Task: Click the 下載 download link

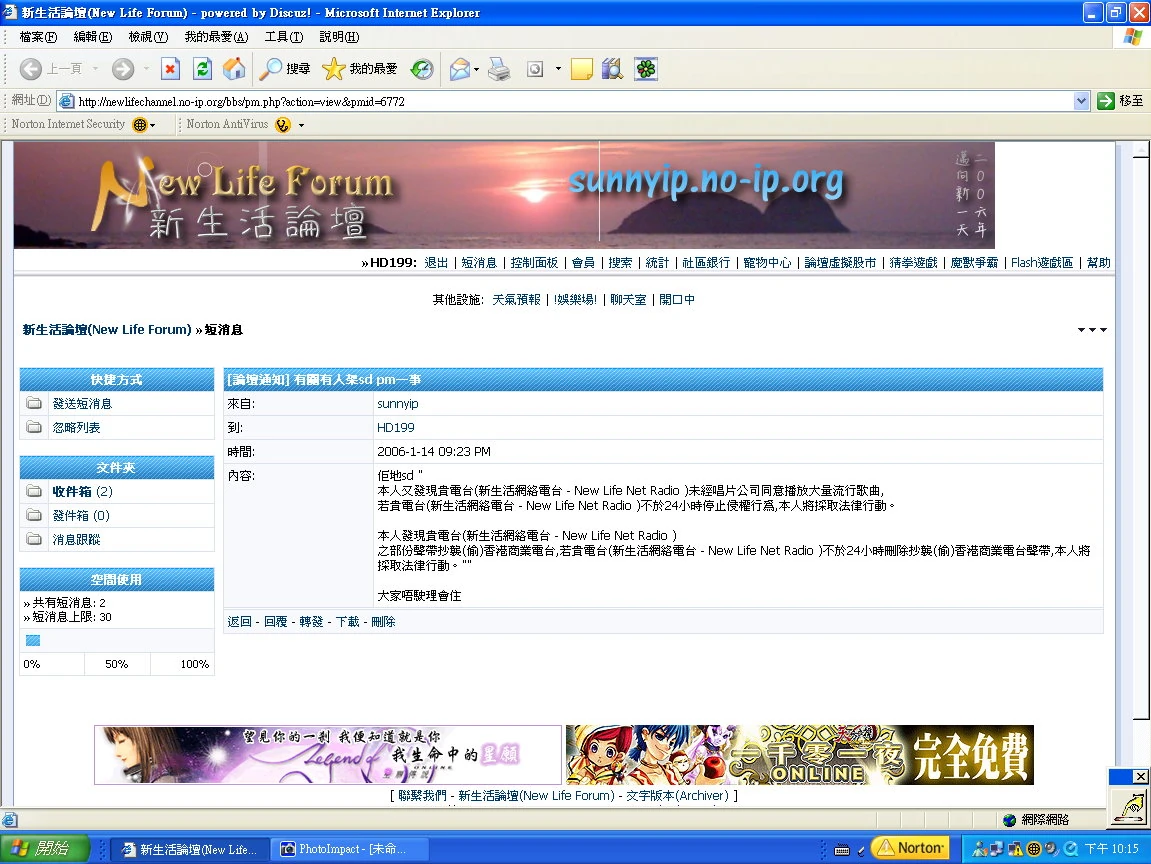Action: [x=347, y=622]
